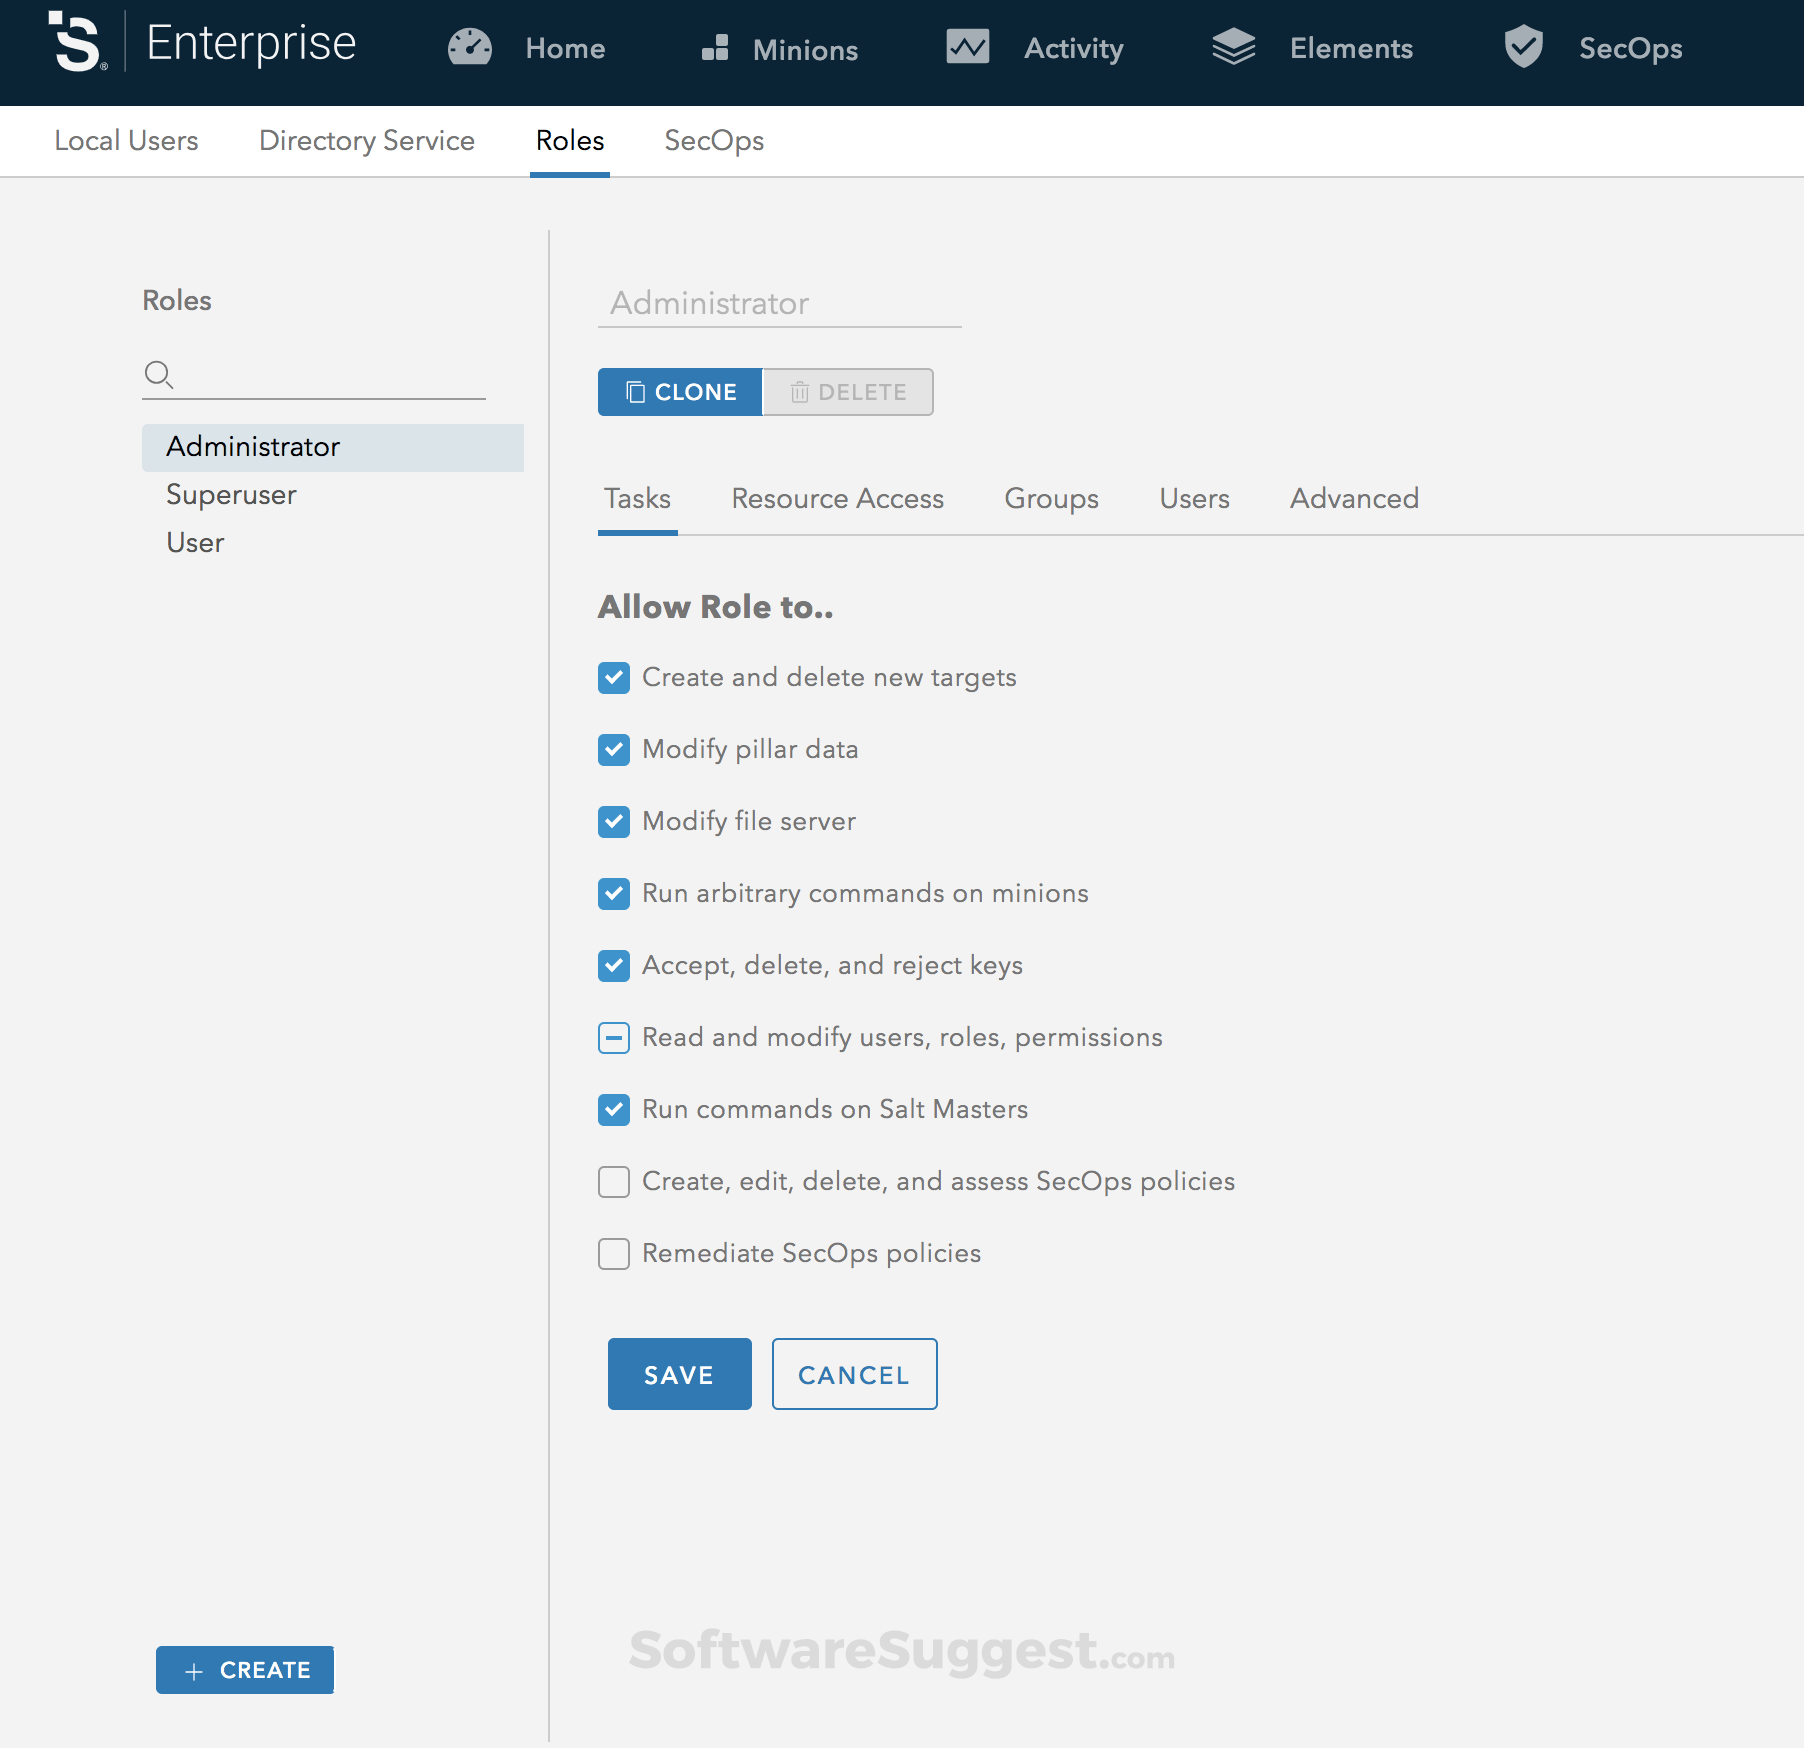Screen dimensions: 1804x1748
Task: Click the roles search magnifier icon
Action: pos(159,376)
